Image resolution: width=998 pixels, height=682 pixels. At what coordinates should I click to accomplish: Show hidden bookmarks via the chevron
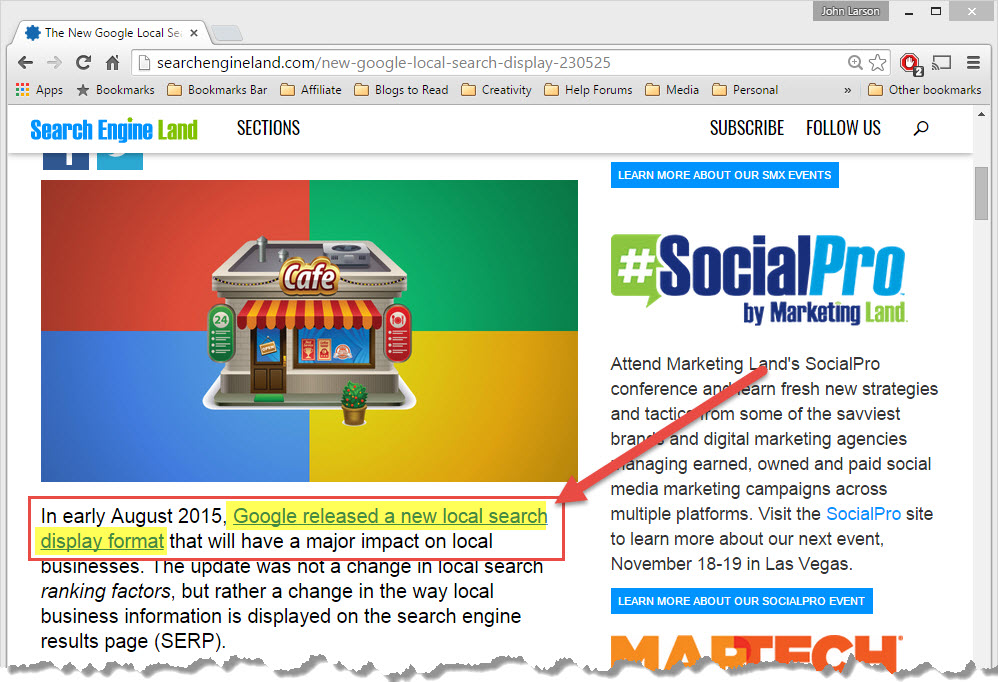pos(848,90)
